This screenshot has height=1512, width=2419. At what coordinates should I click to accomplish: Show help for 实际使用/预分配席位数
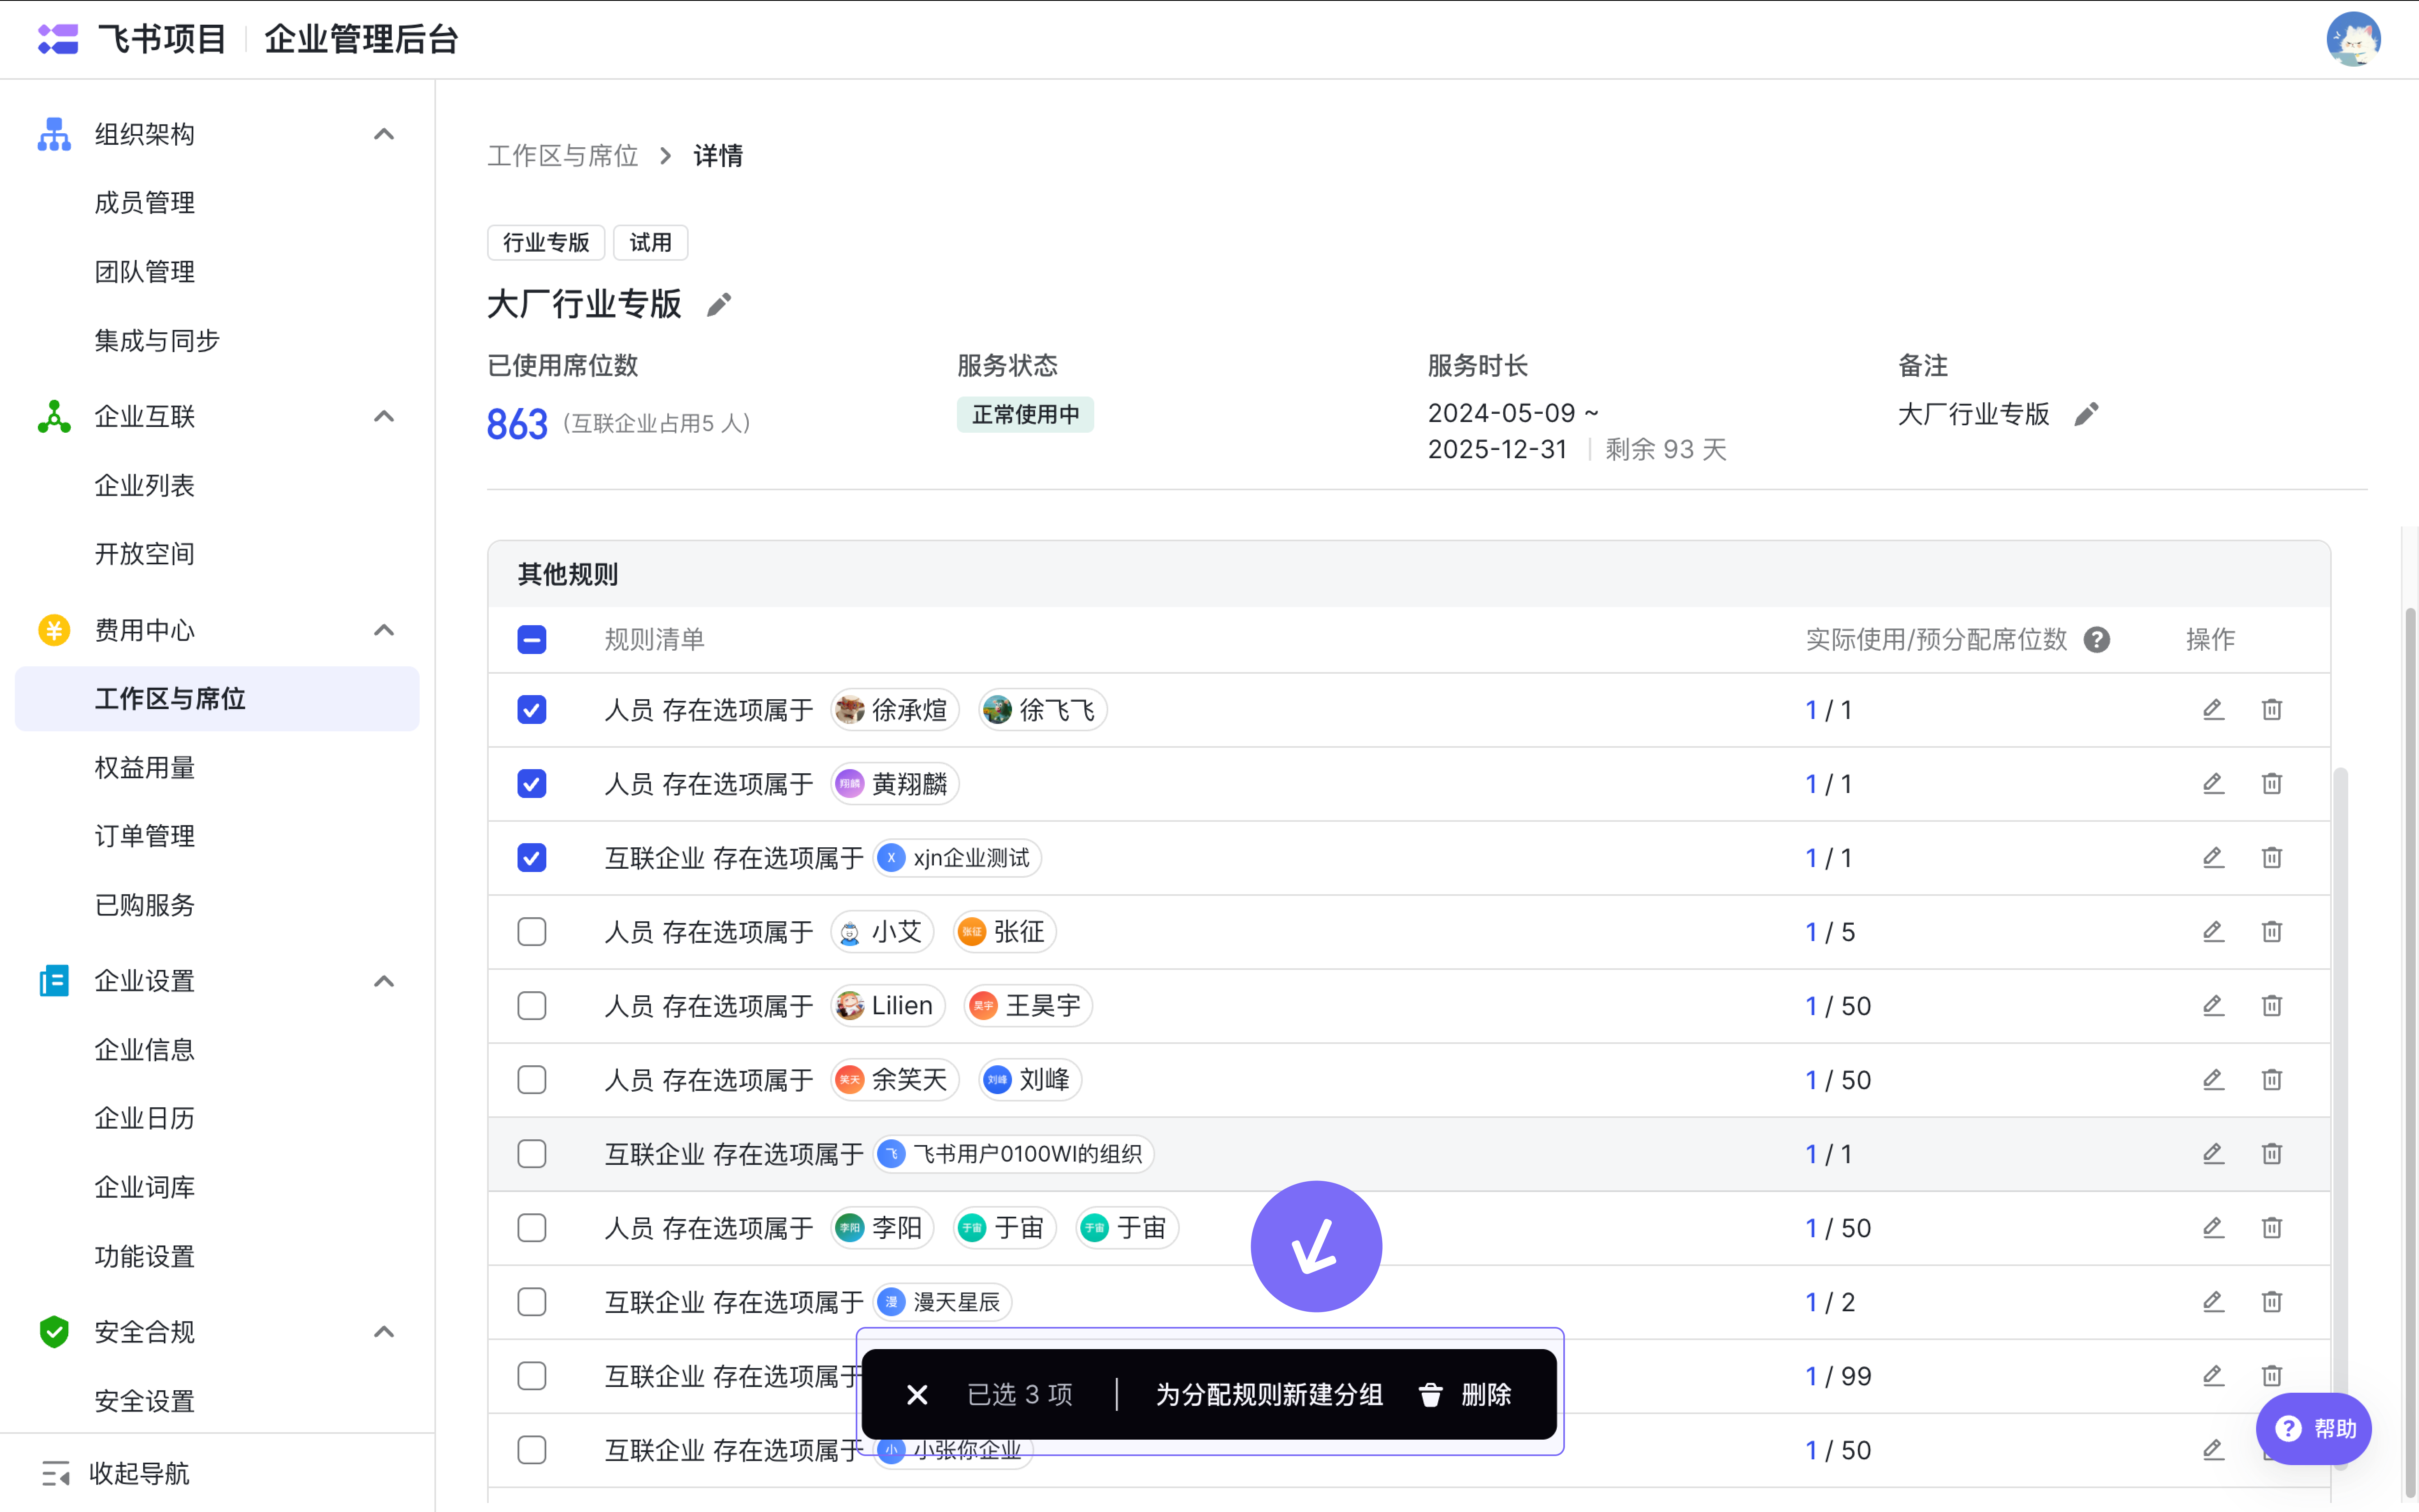pos(2097,640)
